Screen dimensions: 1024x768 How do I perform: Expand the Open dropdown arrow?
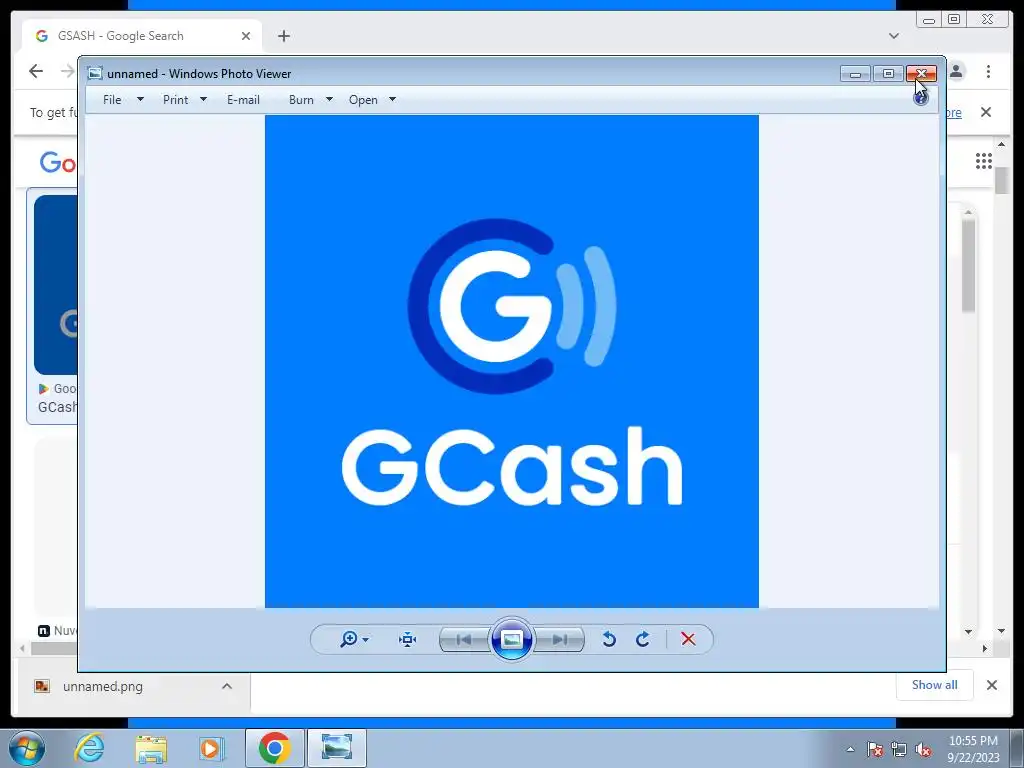point(392,99)
